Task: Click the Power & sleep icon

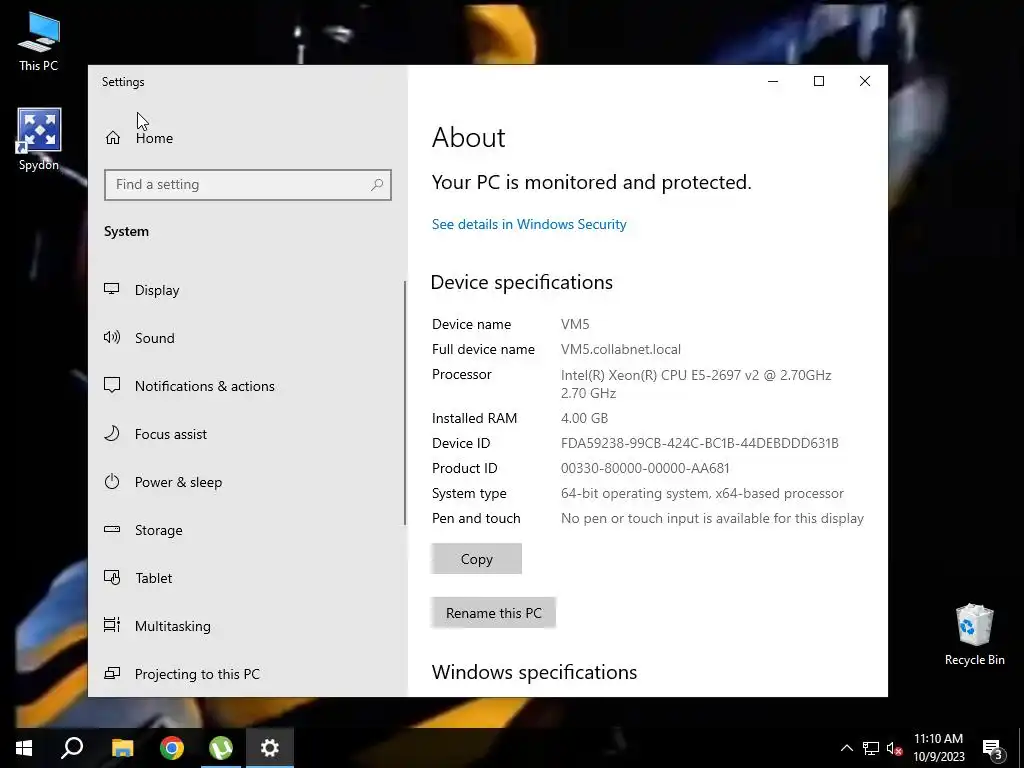Action: pos(112,481)
